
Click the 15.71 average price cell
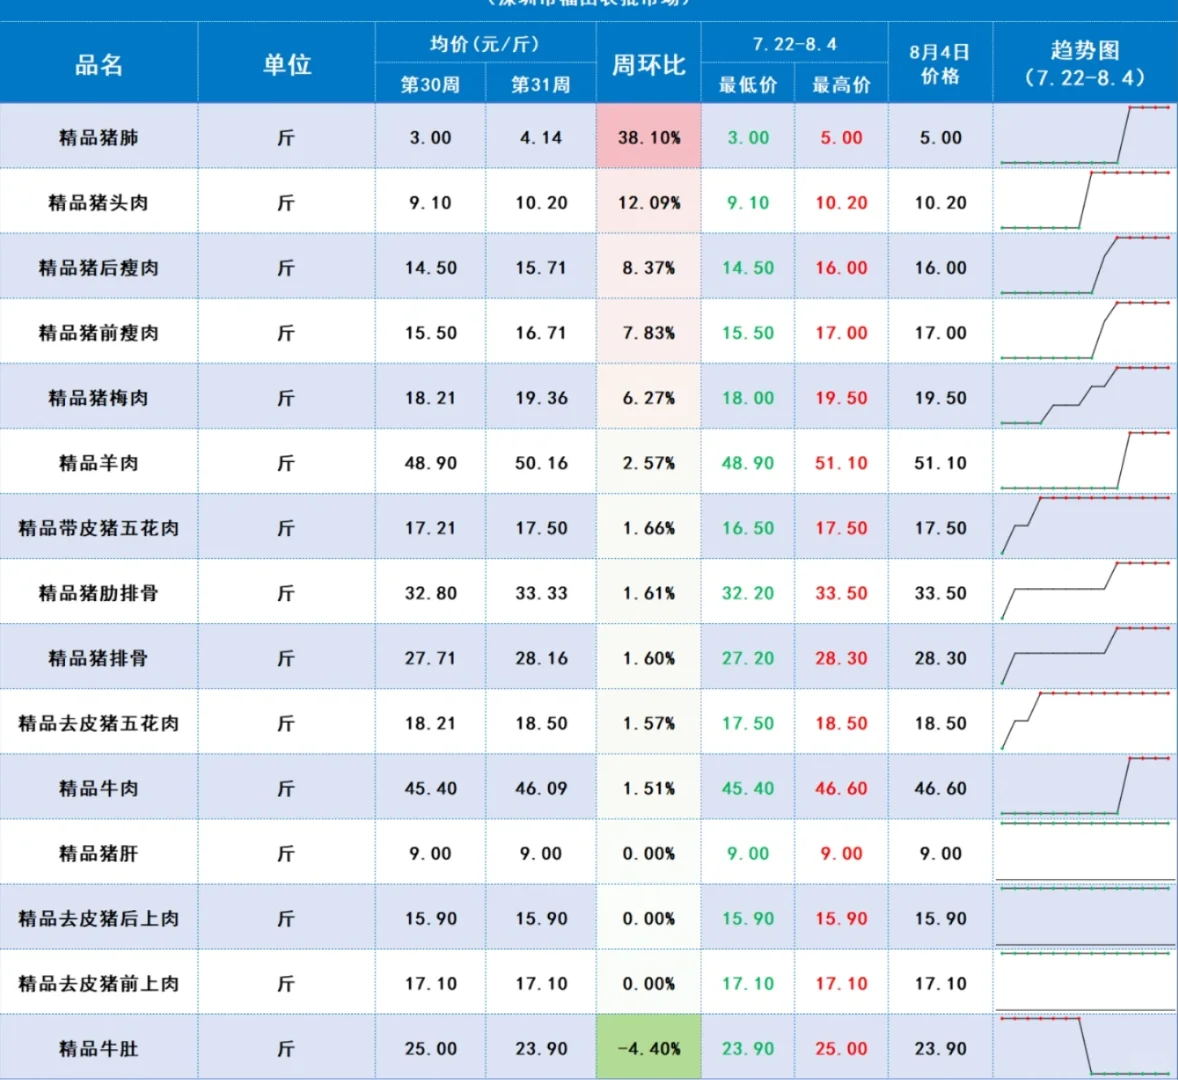pyautogui.click(x=541, y=268)
